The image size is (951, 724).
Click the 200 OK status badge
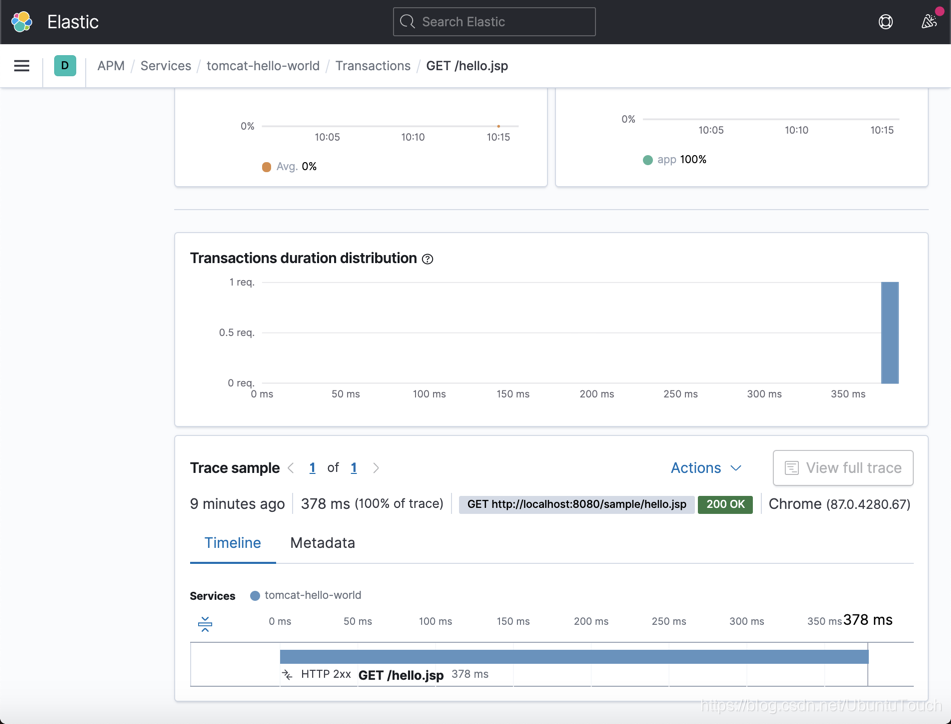[725, 504]
